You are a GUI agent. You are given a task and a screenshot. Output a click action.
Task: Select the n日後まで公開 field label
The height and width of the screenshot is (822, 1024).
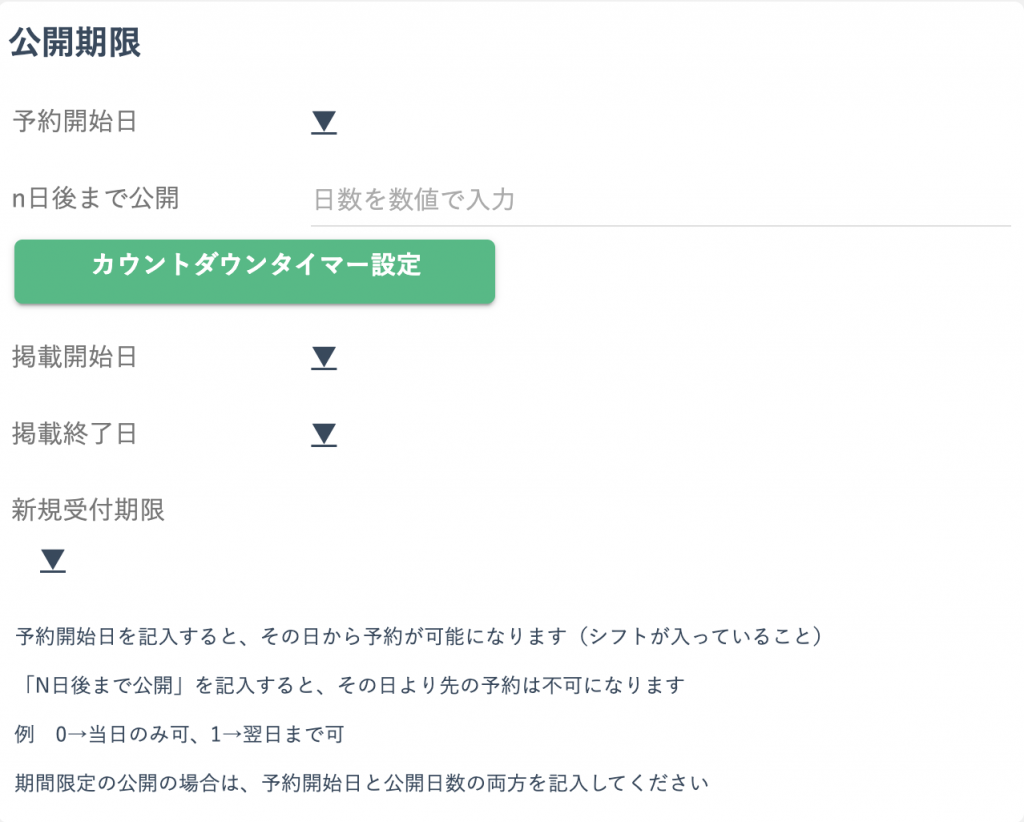(95, 198)
